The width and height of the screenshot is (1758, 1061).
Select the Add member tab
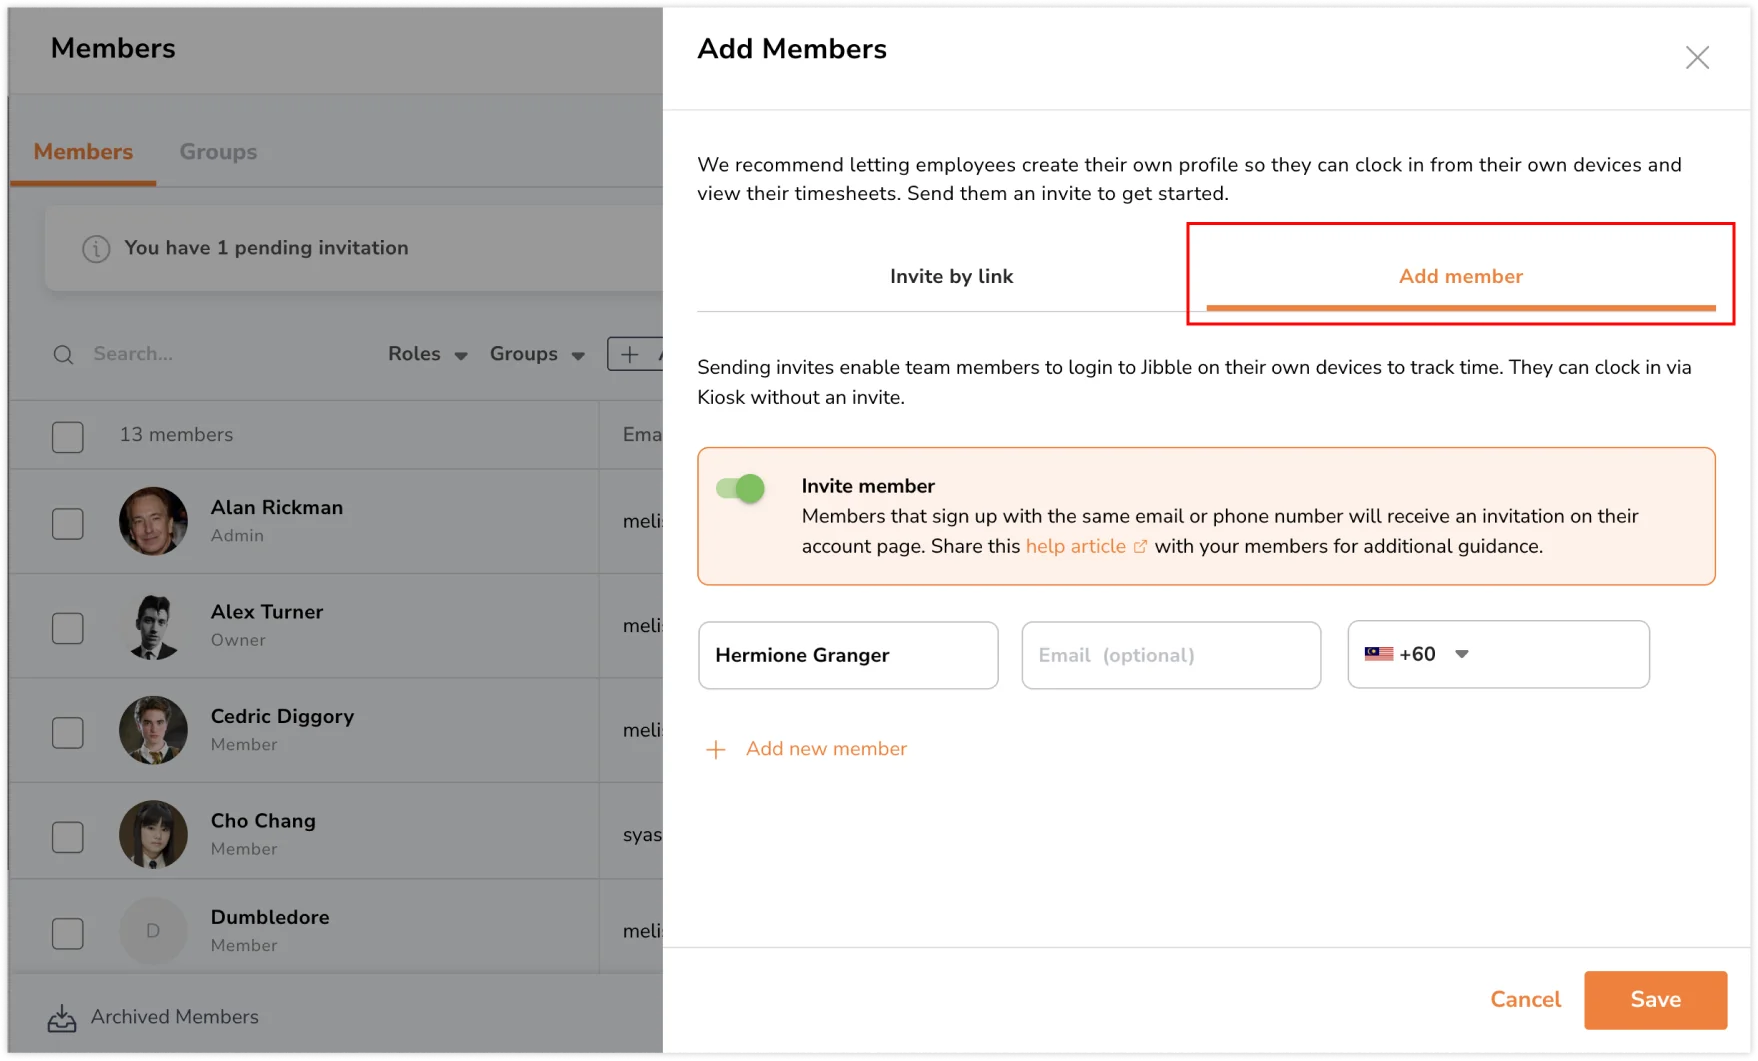1460,276
